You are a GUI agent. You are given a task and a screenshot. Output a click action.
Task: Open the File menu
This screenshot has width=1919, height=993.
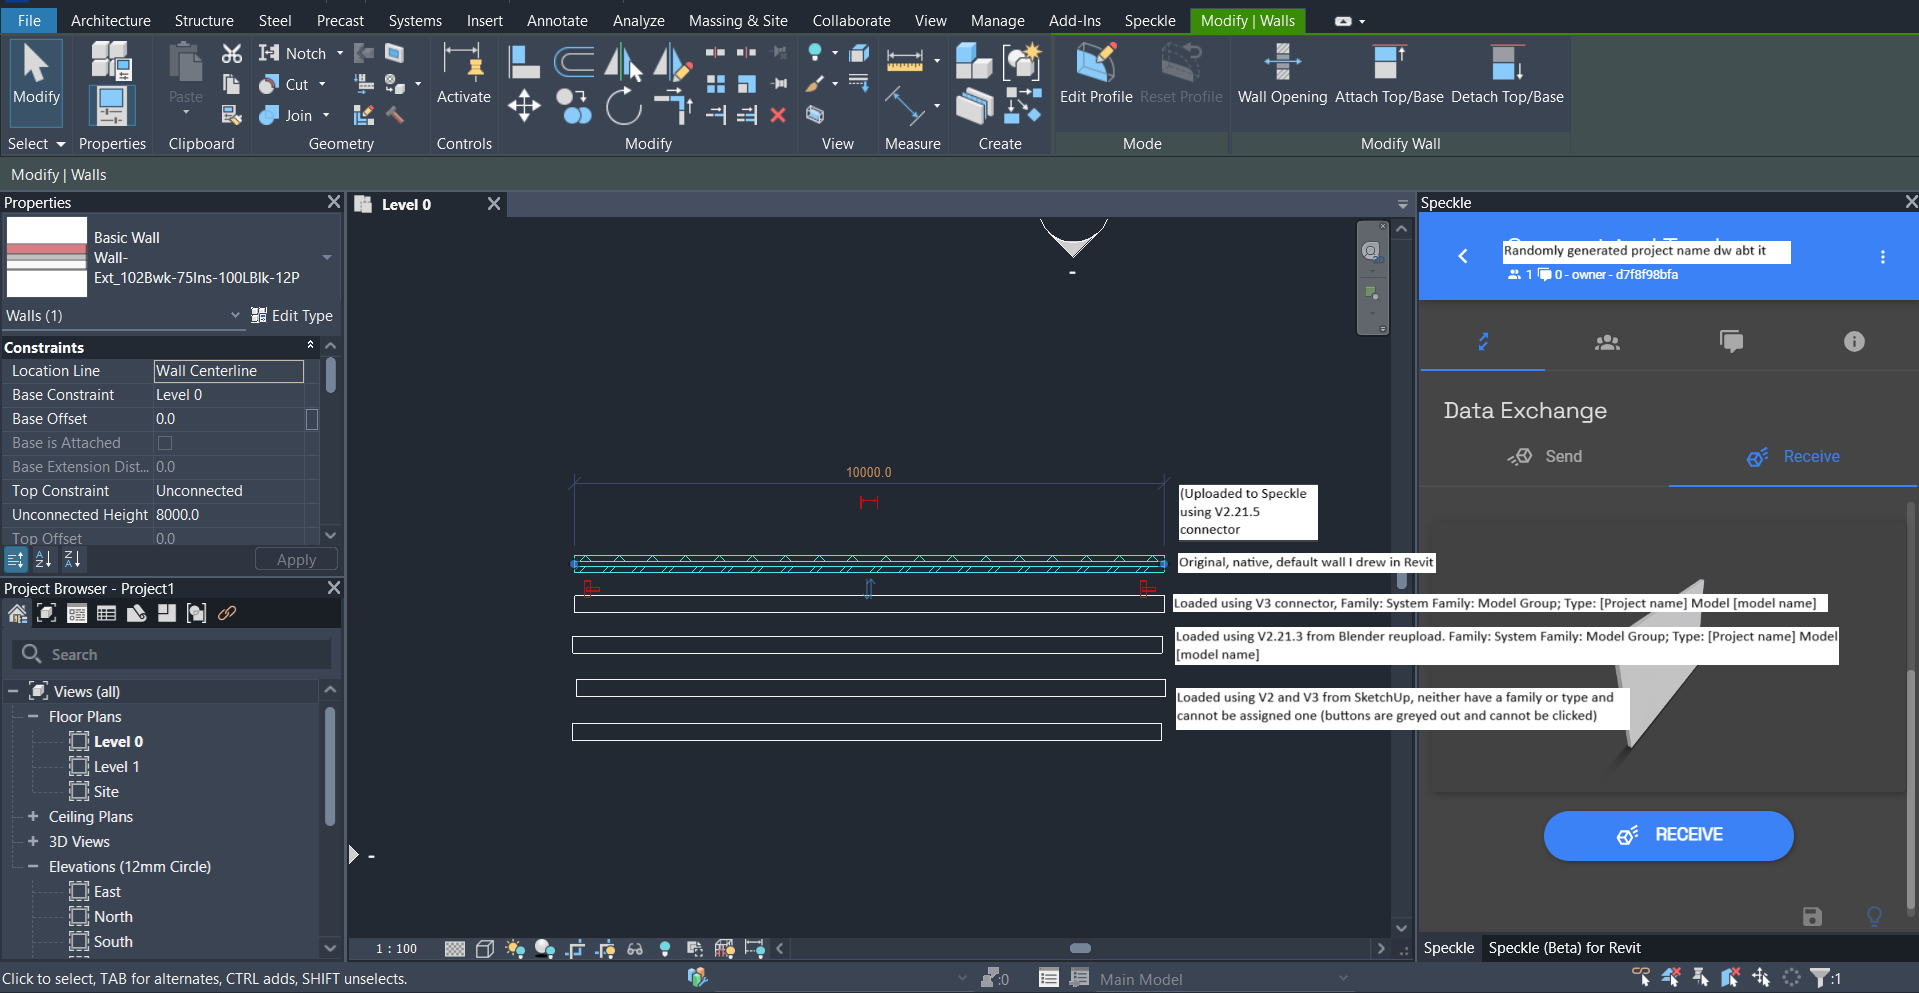coord(30,20)
